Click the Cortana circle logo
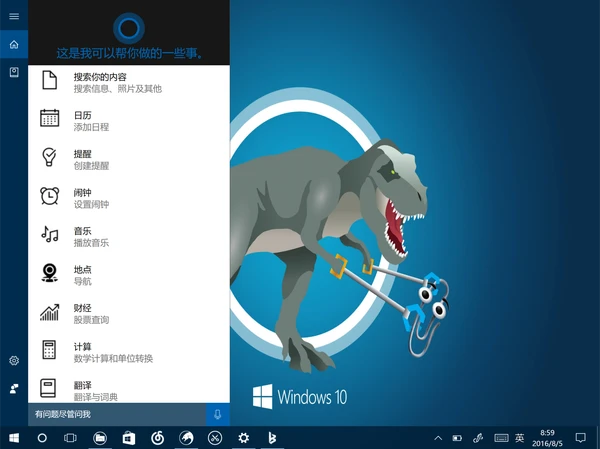Viewport: 600px width, 449px height. pyautogui.click(x=129, y=28)
